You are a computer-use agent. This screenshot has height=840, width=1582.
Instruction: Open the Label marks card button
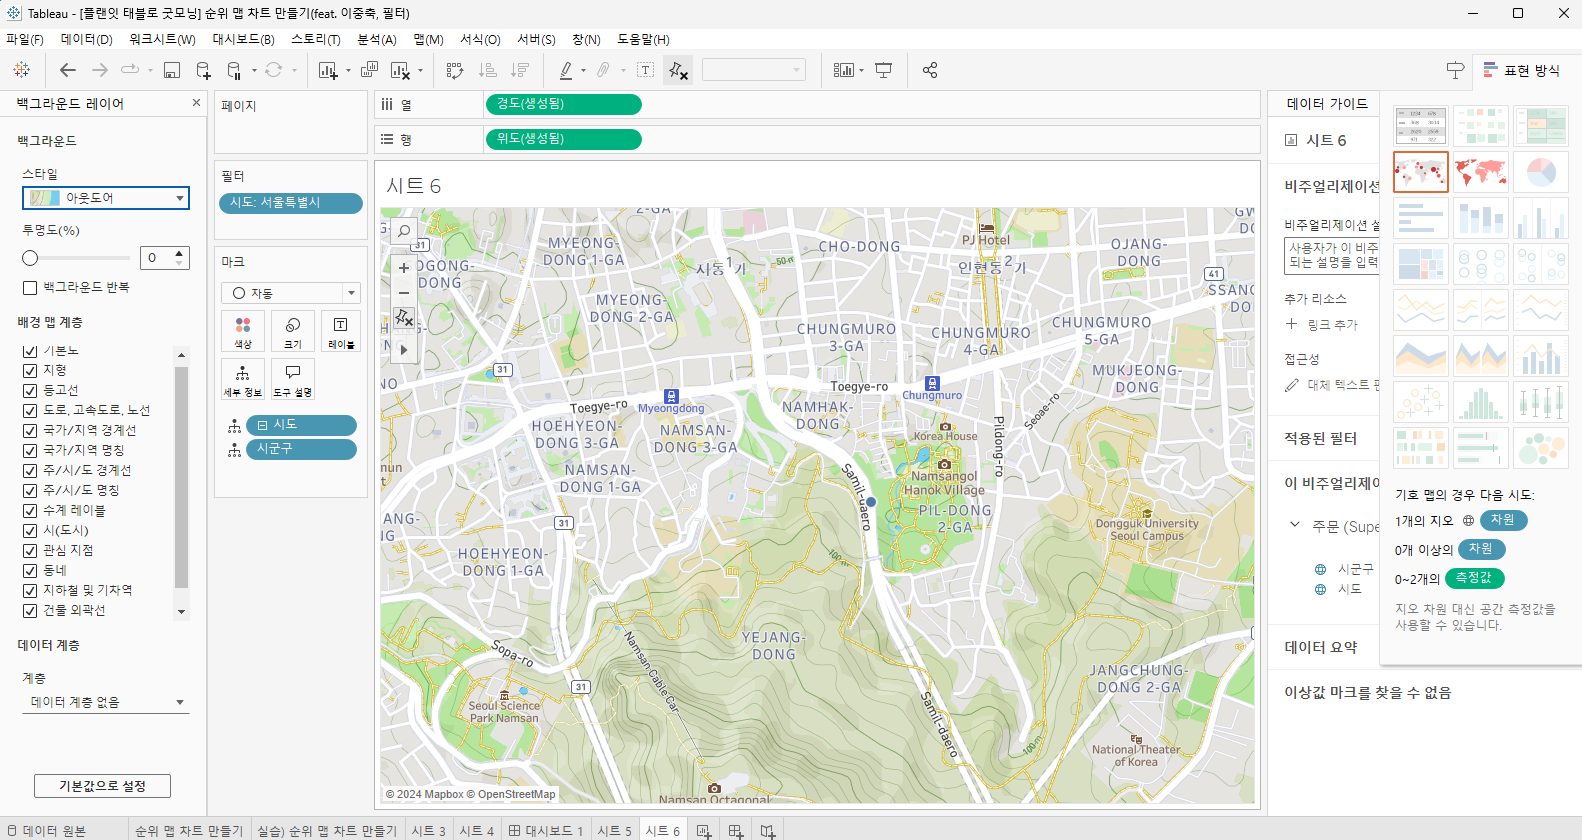[341, 331]
